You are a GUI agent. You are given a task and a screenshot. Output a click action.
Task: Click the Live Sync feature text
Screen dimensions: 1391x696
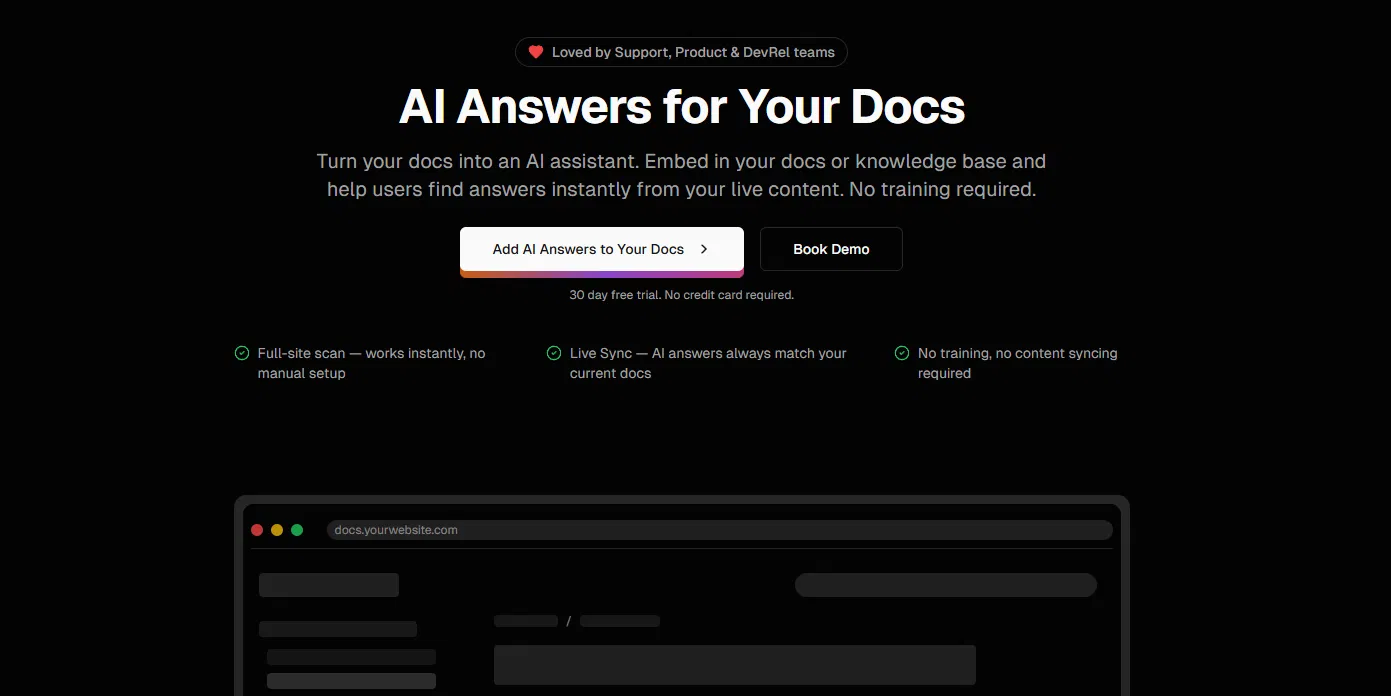pos(708,363)
